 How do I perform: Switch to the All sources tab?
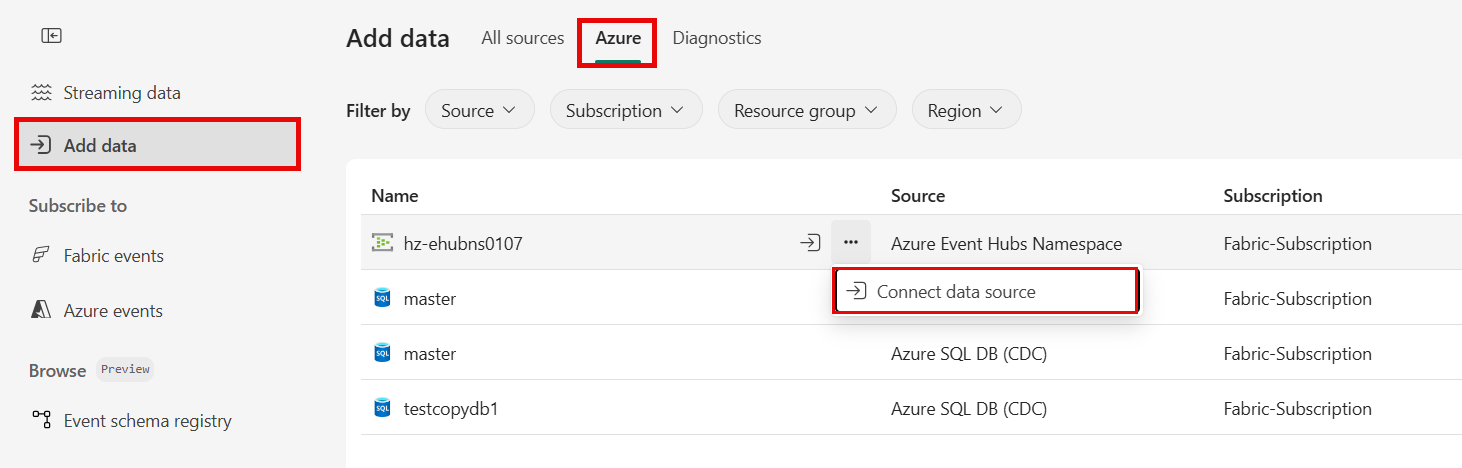coord(522,38)
